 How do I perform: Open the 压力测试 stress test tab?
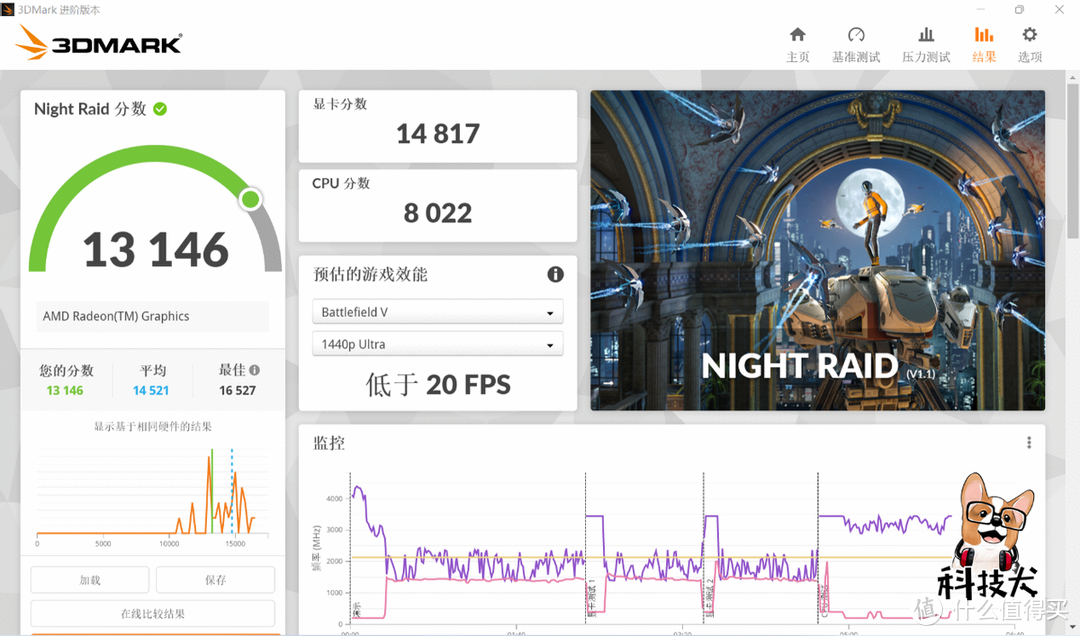coord(926,44)
